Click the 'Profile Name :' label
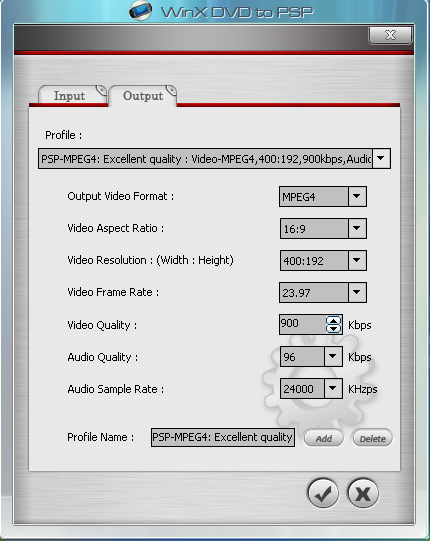Screen dimensions: 430x541 click(x=100, y=437)
